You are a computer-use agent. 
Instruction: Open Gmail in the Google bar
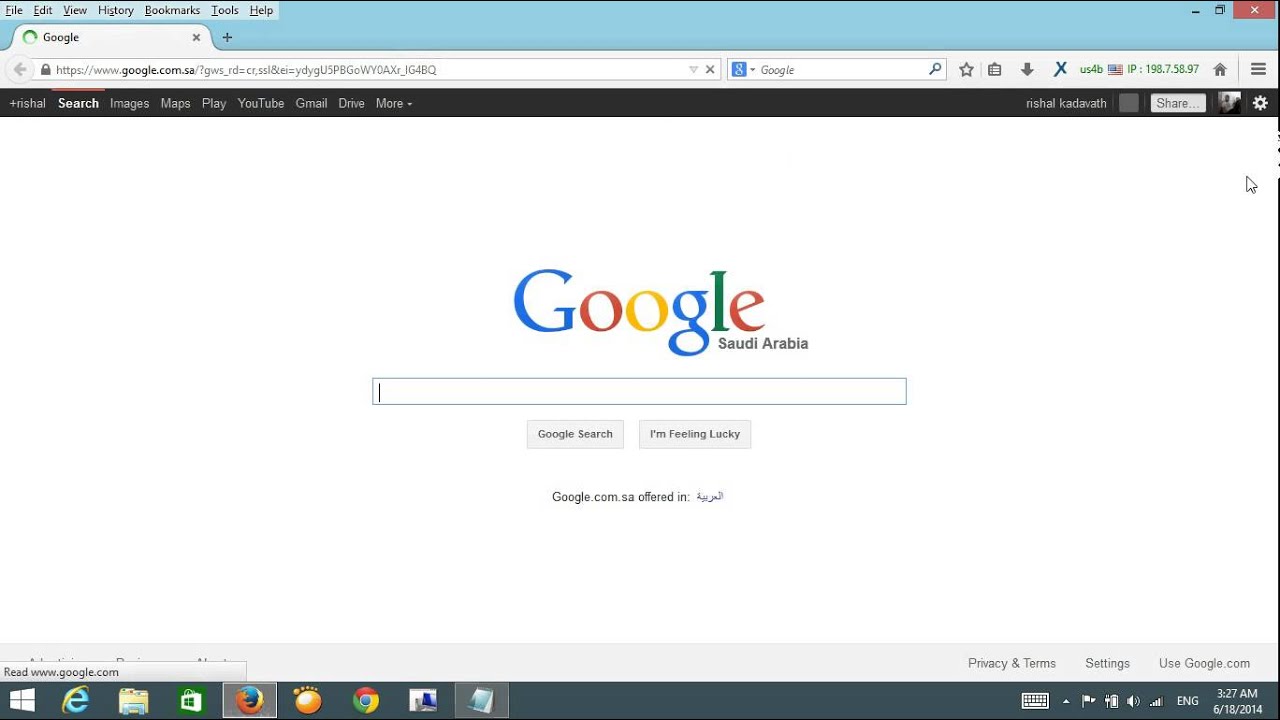click(x=311, y=103)
